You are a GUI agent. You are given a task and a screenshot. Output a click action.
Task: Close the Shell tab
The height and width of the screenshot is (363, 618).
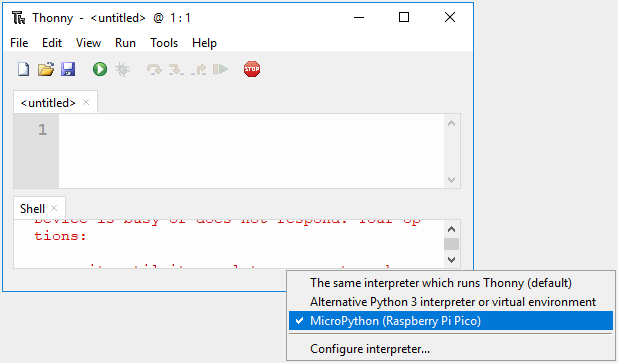tap(54, 208)
